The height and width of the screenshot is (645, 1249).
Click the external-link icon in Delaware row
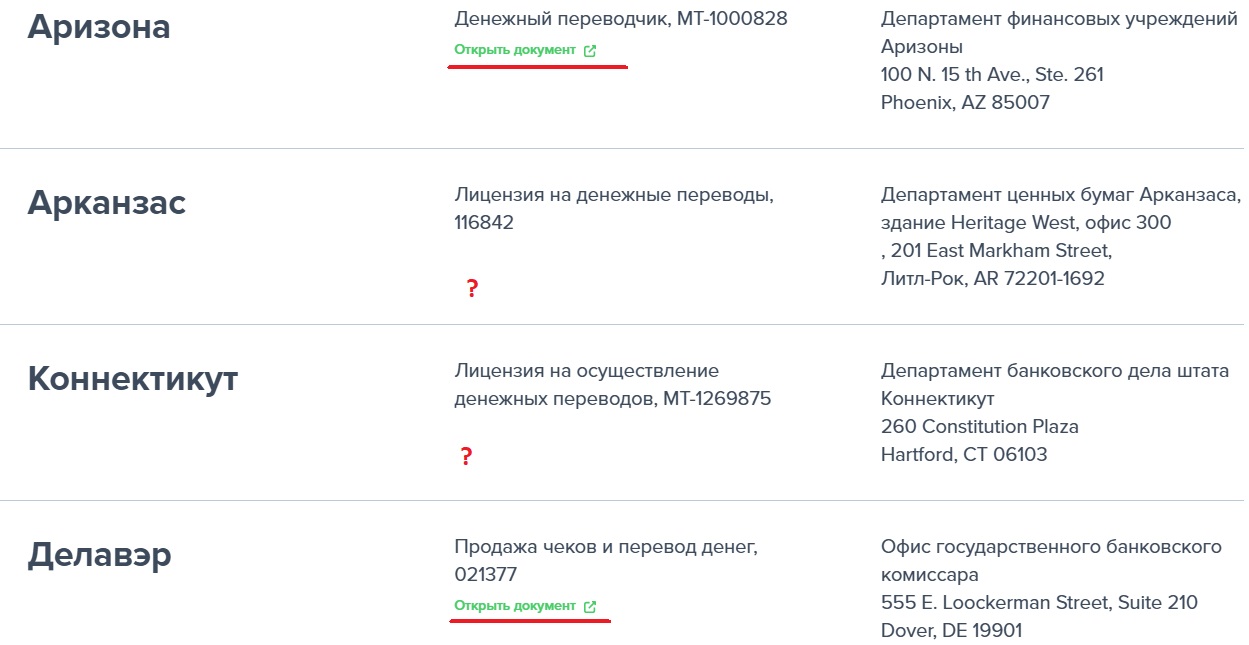[590, 607]
